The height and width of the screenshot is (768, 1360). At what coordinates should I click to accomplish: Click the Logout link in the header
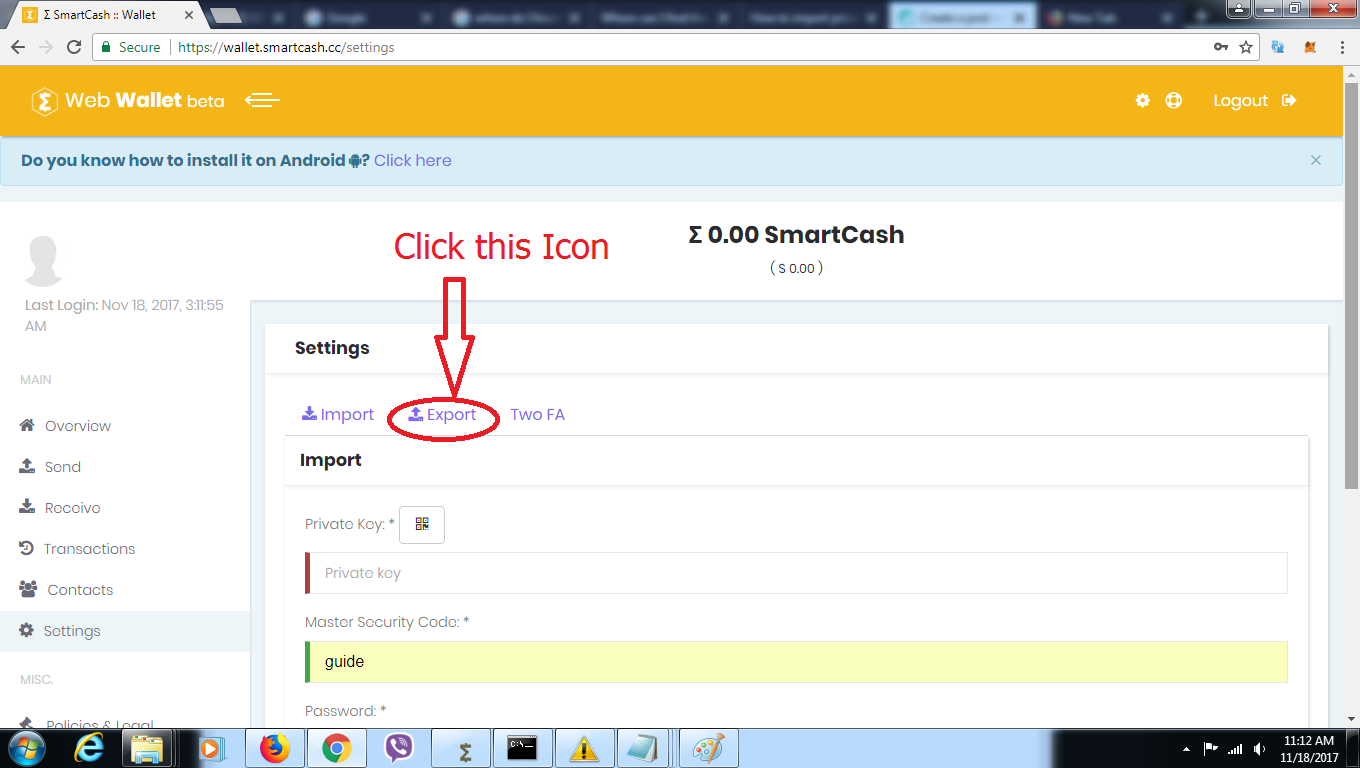(x=1255, y=100)
